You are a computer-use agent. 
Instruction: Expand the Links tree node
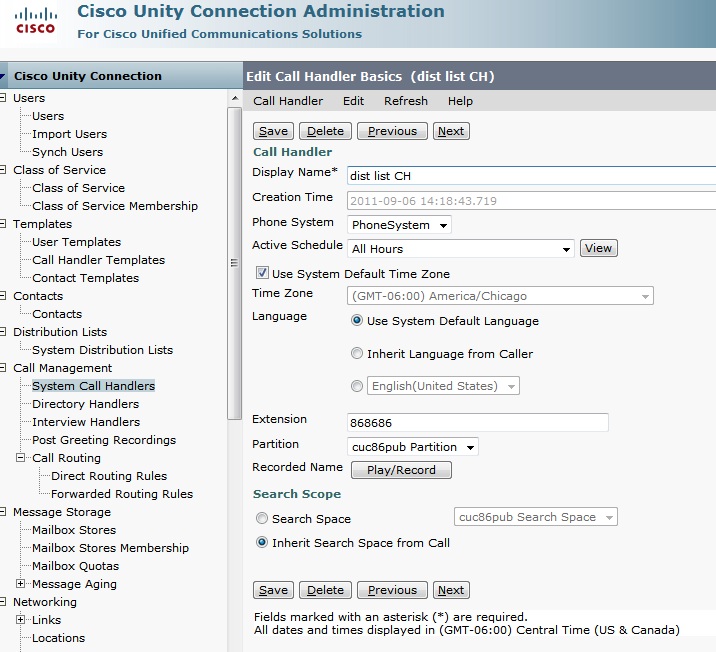tap(20, 620)
